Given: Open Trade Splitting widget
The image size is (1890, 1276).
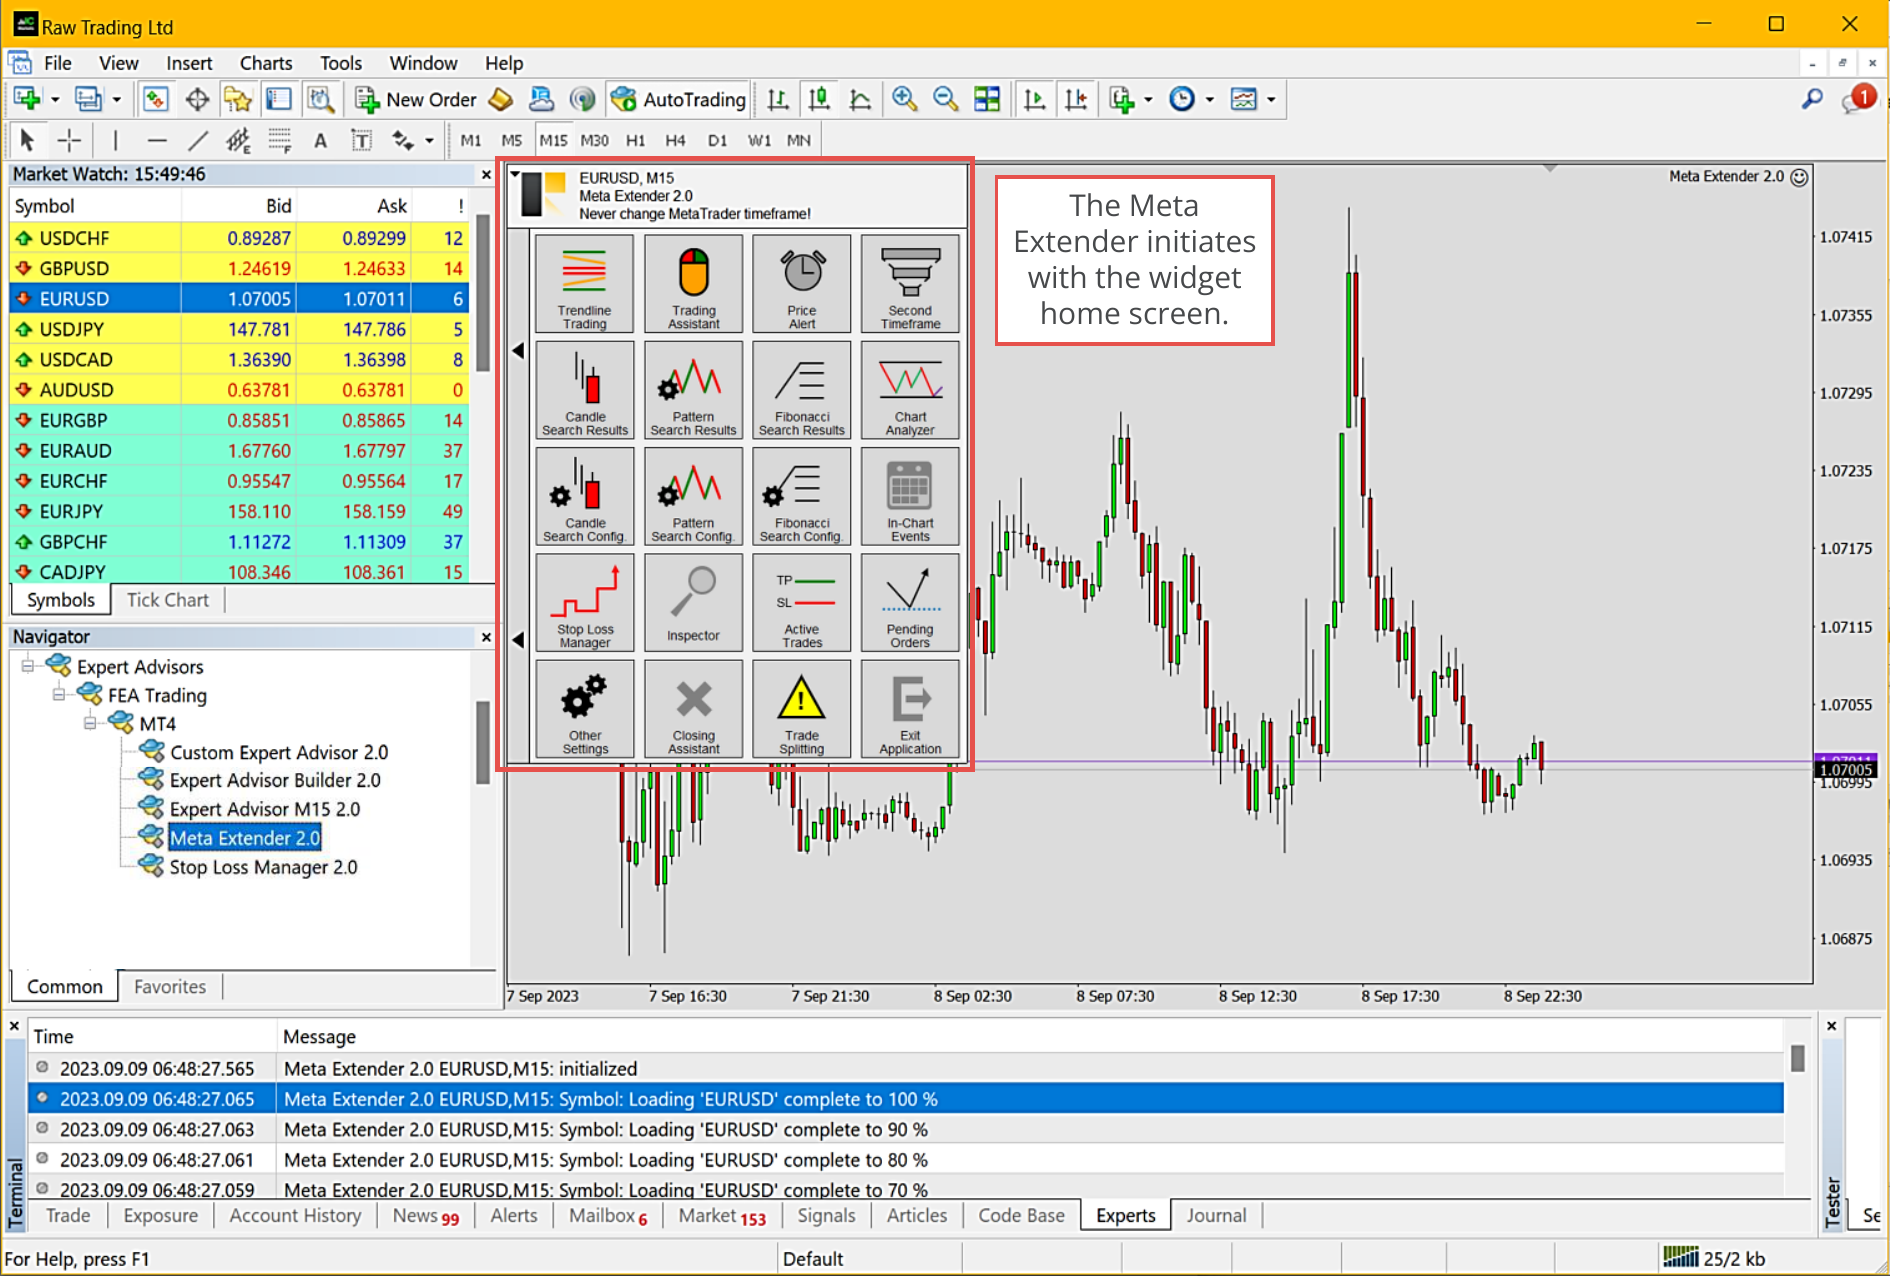Looking at the screenshot, I should [801, 709].
